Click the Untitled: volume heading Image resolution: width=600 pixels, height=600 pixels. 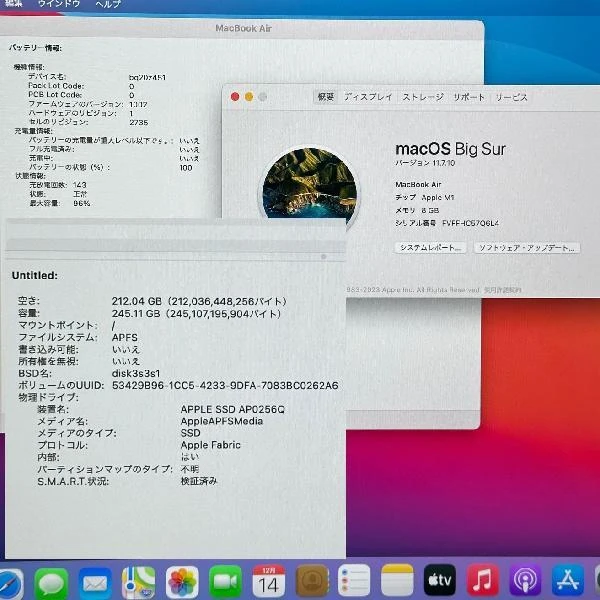(35, 276)
